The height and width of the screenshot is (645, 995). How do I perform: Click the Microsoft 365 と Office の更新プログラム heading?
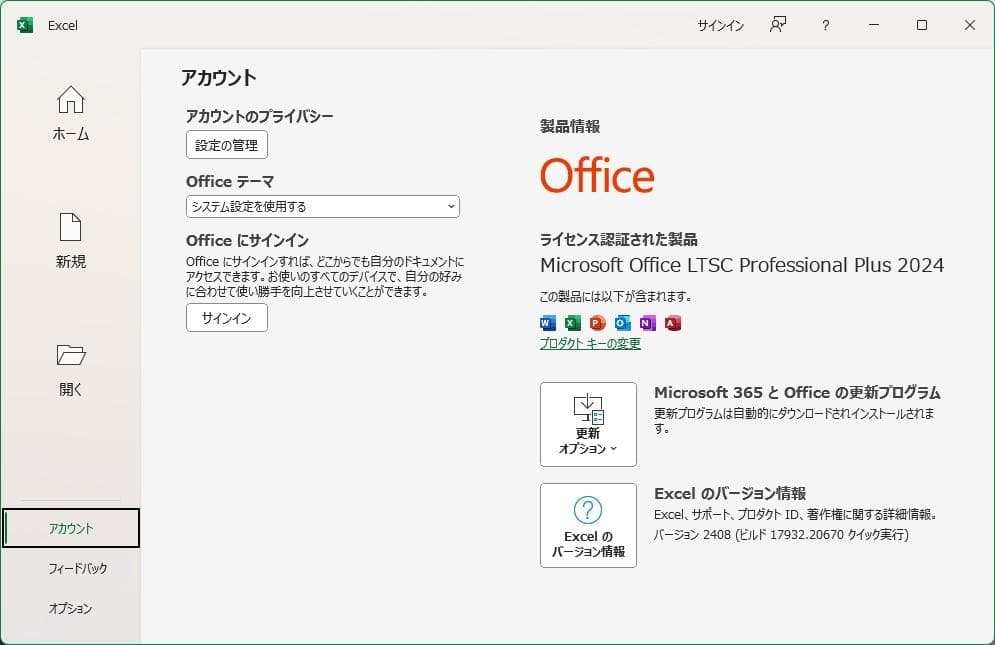click(x=797, y=392)
